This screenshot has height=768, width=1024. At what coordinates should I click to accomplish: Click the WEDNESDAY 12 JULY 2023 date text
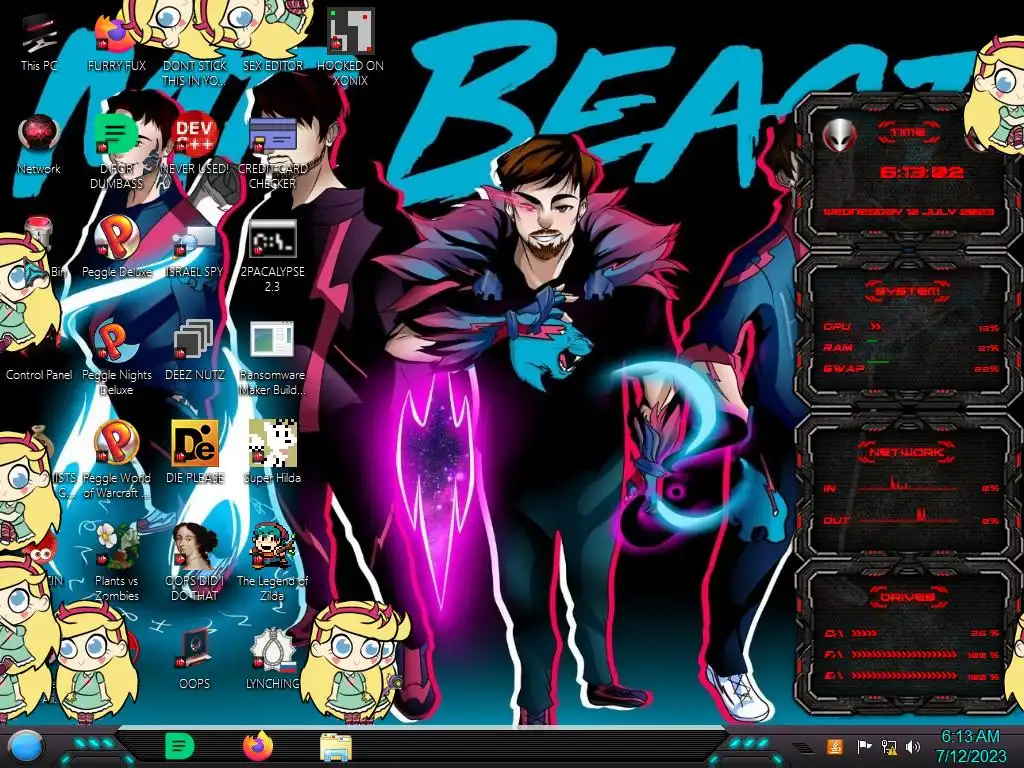click(x=908, y=212)
